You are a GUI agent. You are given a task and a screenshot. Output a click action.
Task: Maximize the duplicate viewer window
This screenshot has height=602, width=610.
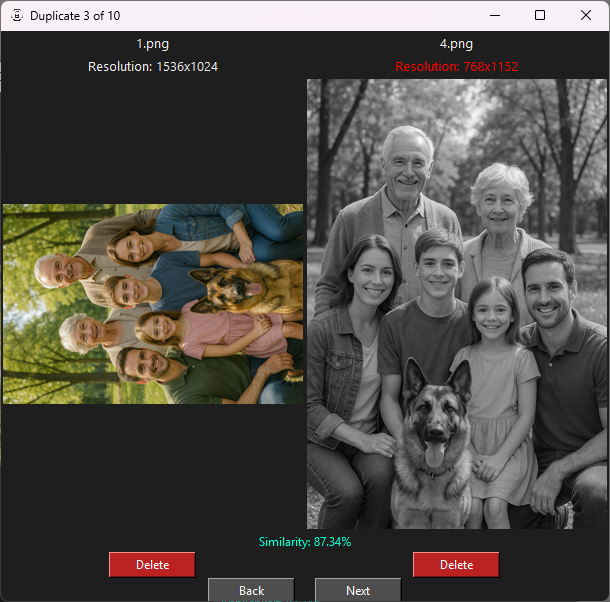tap(540, 16)
